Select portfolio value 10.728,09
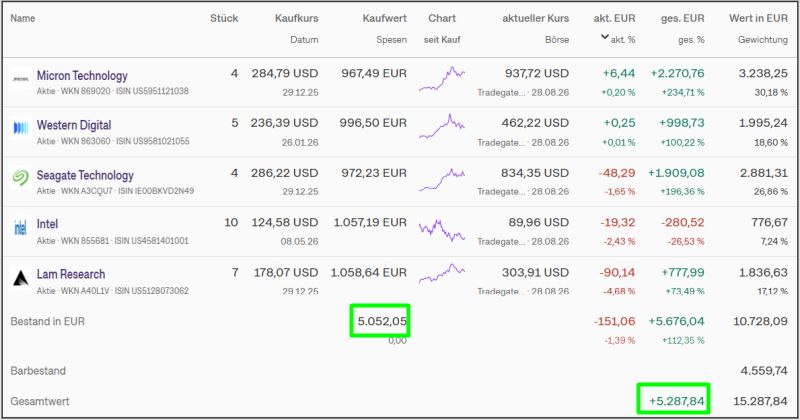800x420 pixels. [760, 321]
